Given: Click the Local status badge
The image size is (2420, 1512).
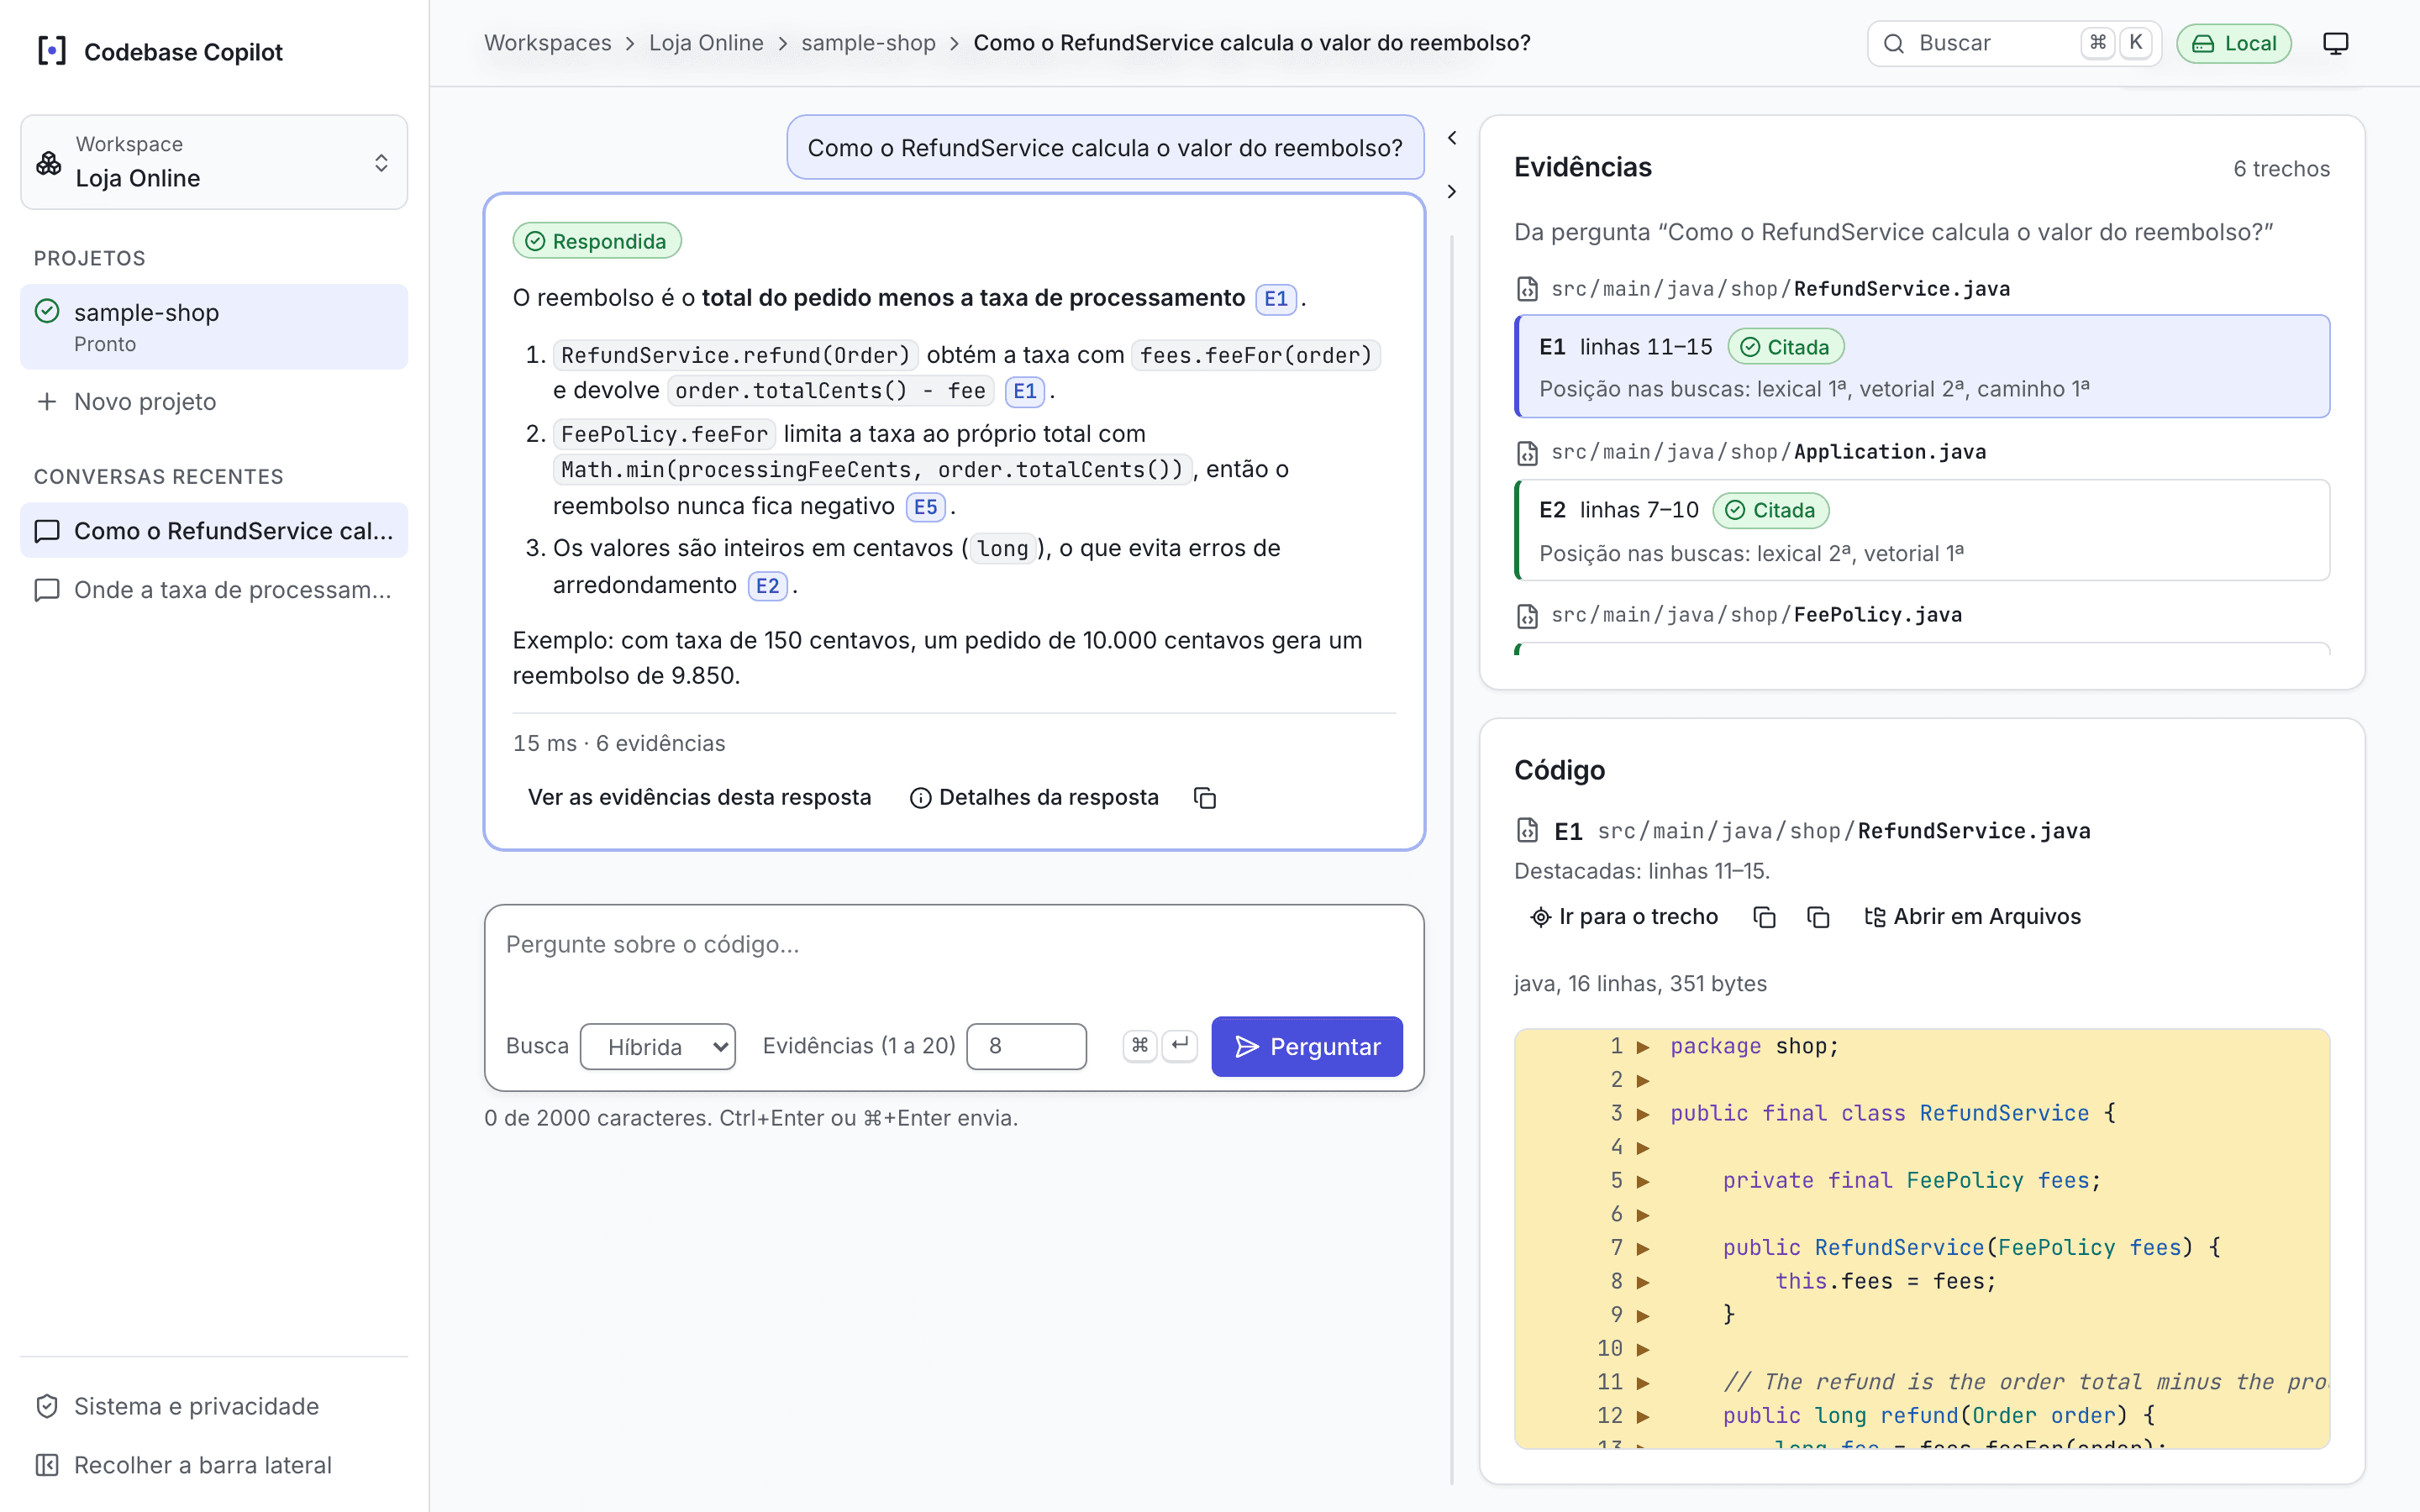Looking at the screenshot, I should (2234, 43).
